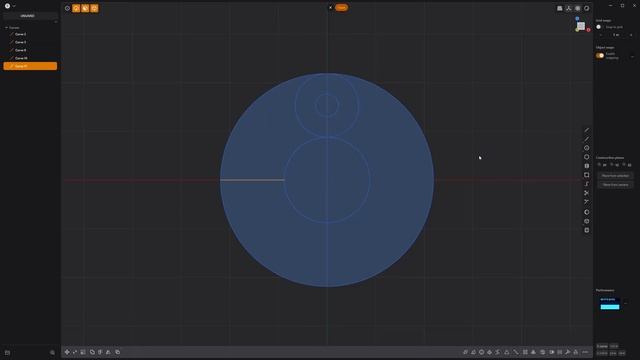This screenshot has height=360, width=640.
Task: Click the New from camera button
Action: 616,185
